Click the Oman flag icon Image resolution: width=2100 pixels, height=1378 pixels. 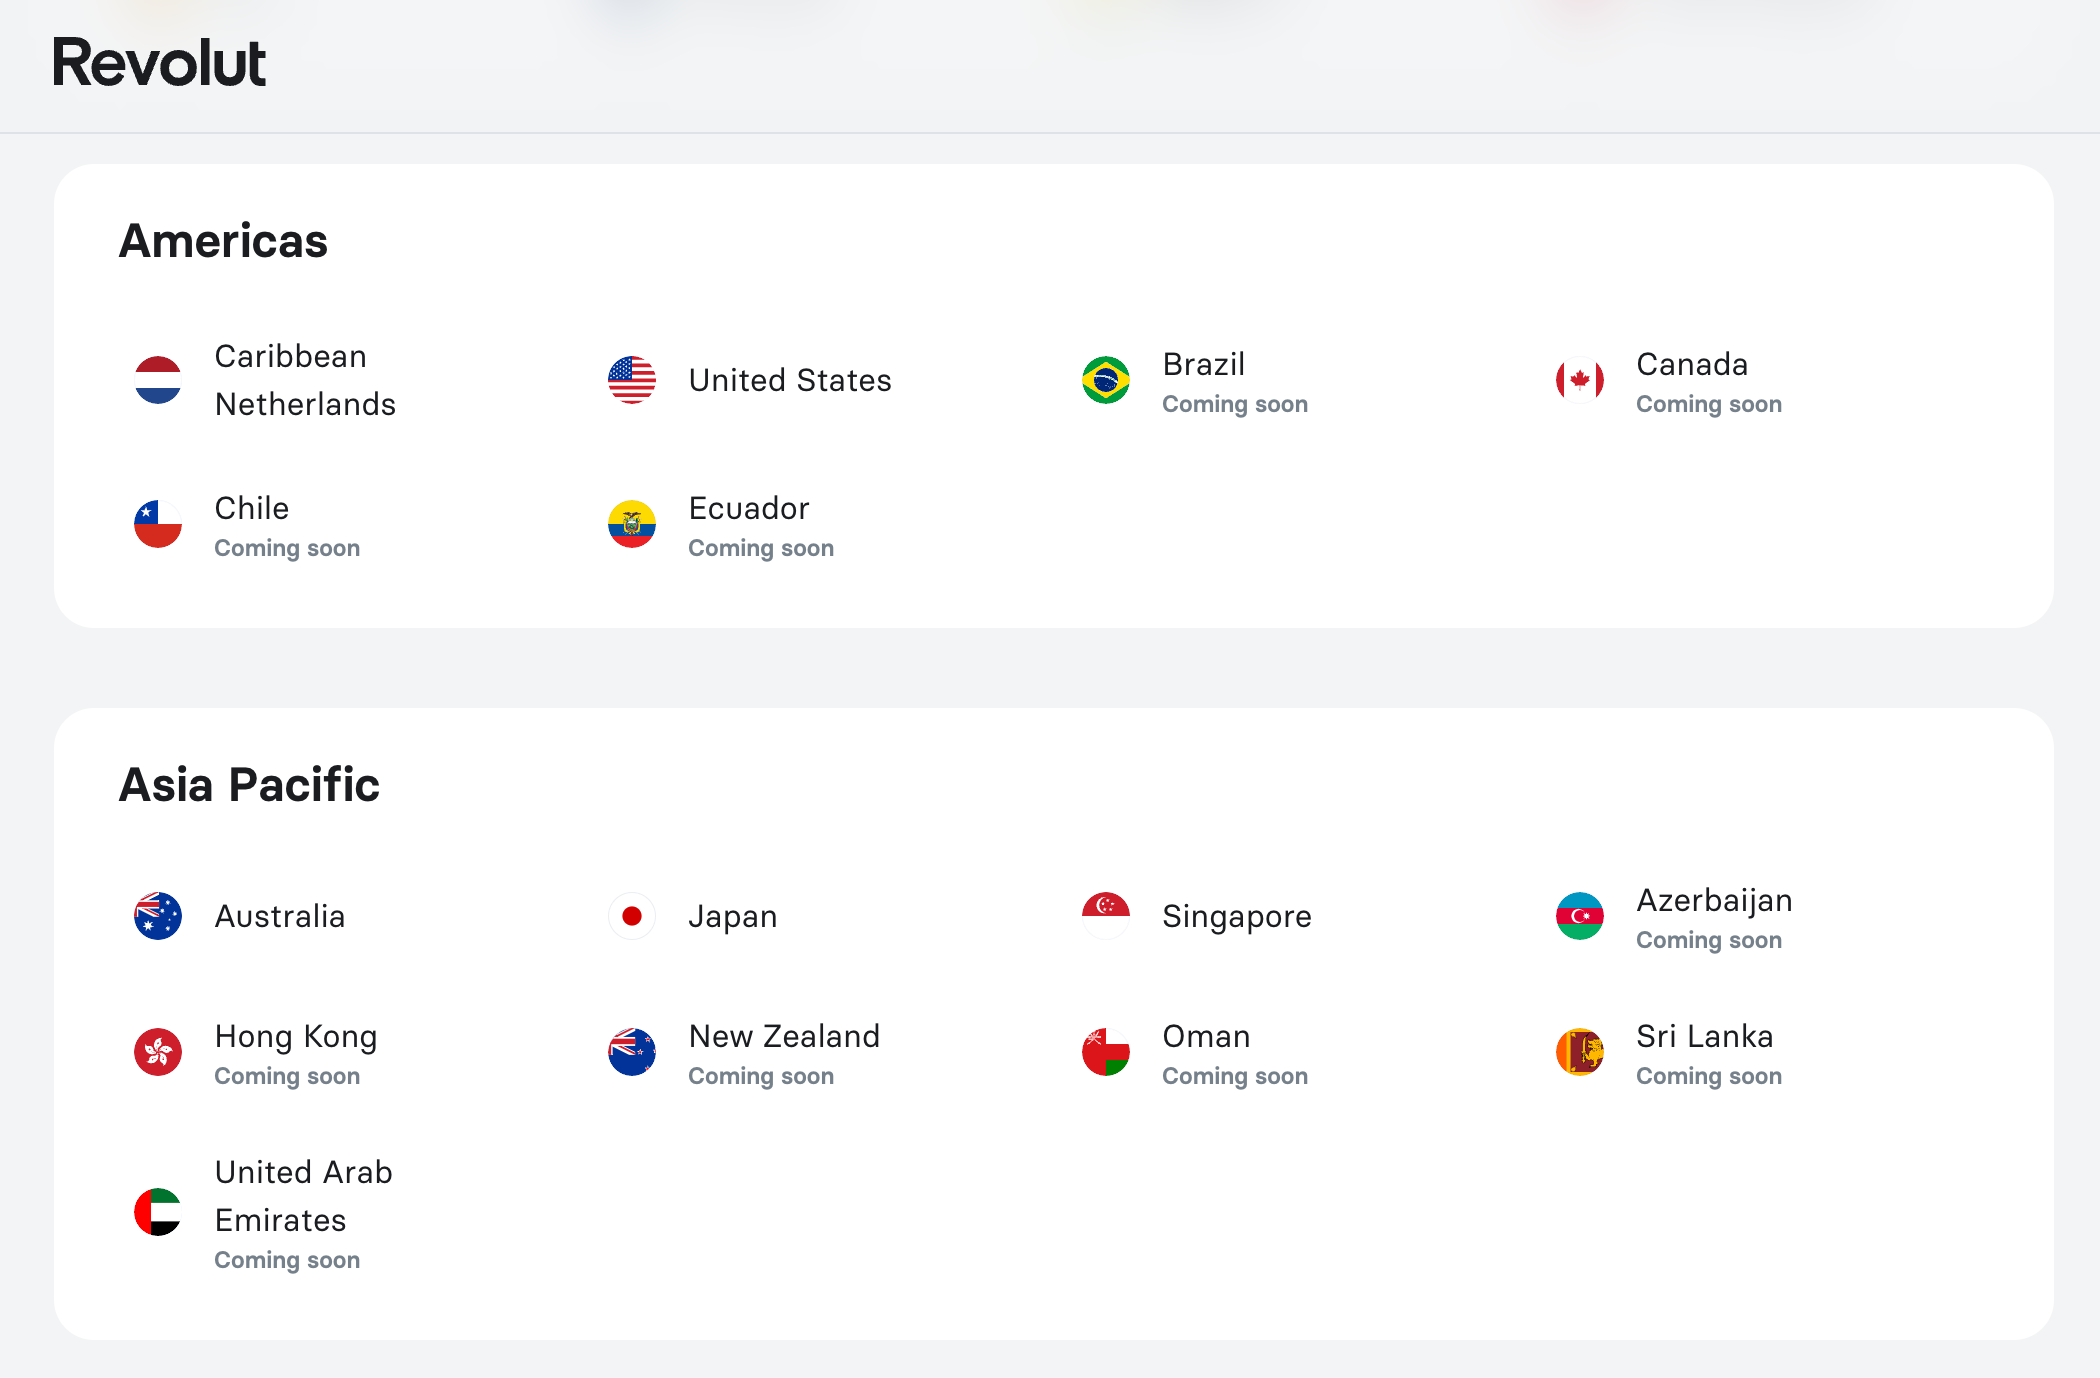click(1105, 1052)
